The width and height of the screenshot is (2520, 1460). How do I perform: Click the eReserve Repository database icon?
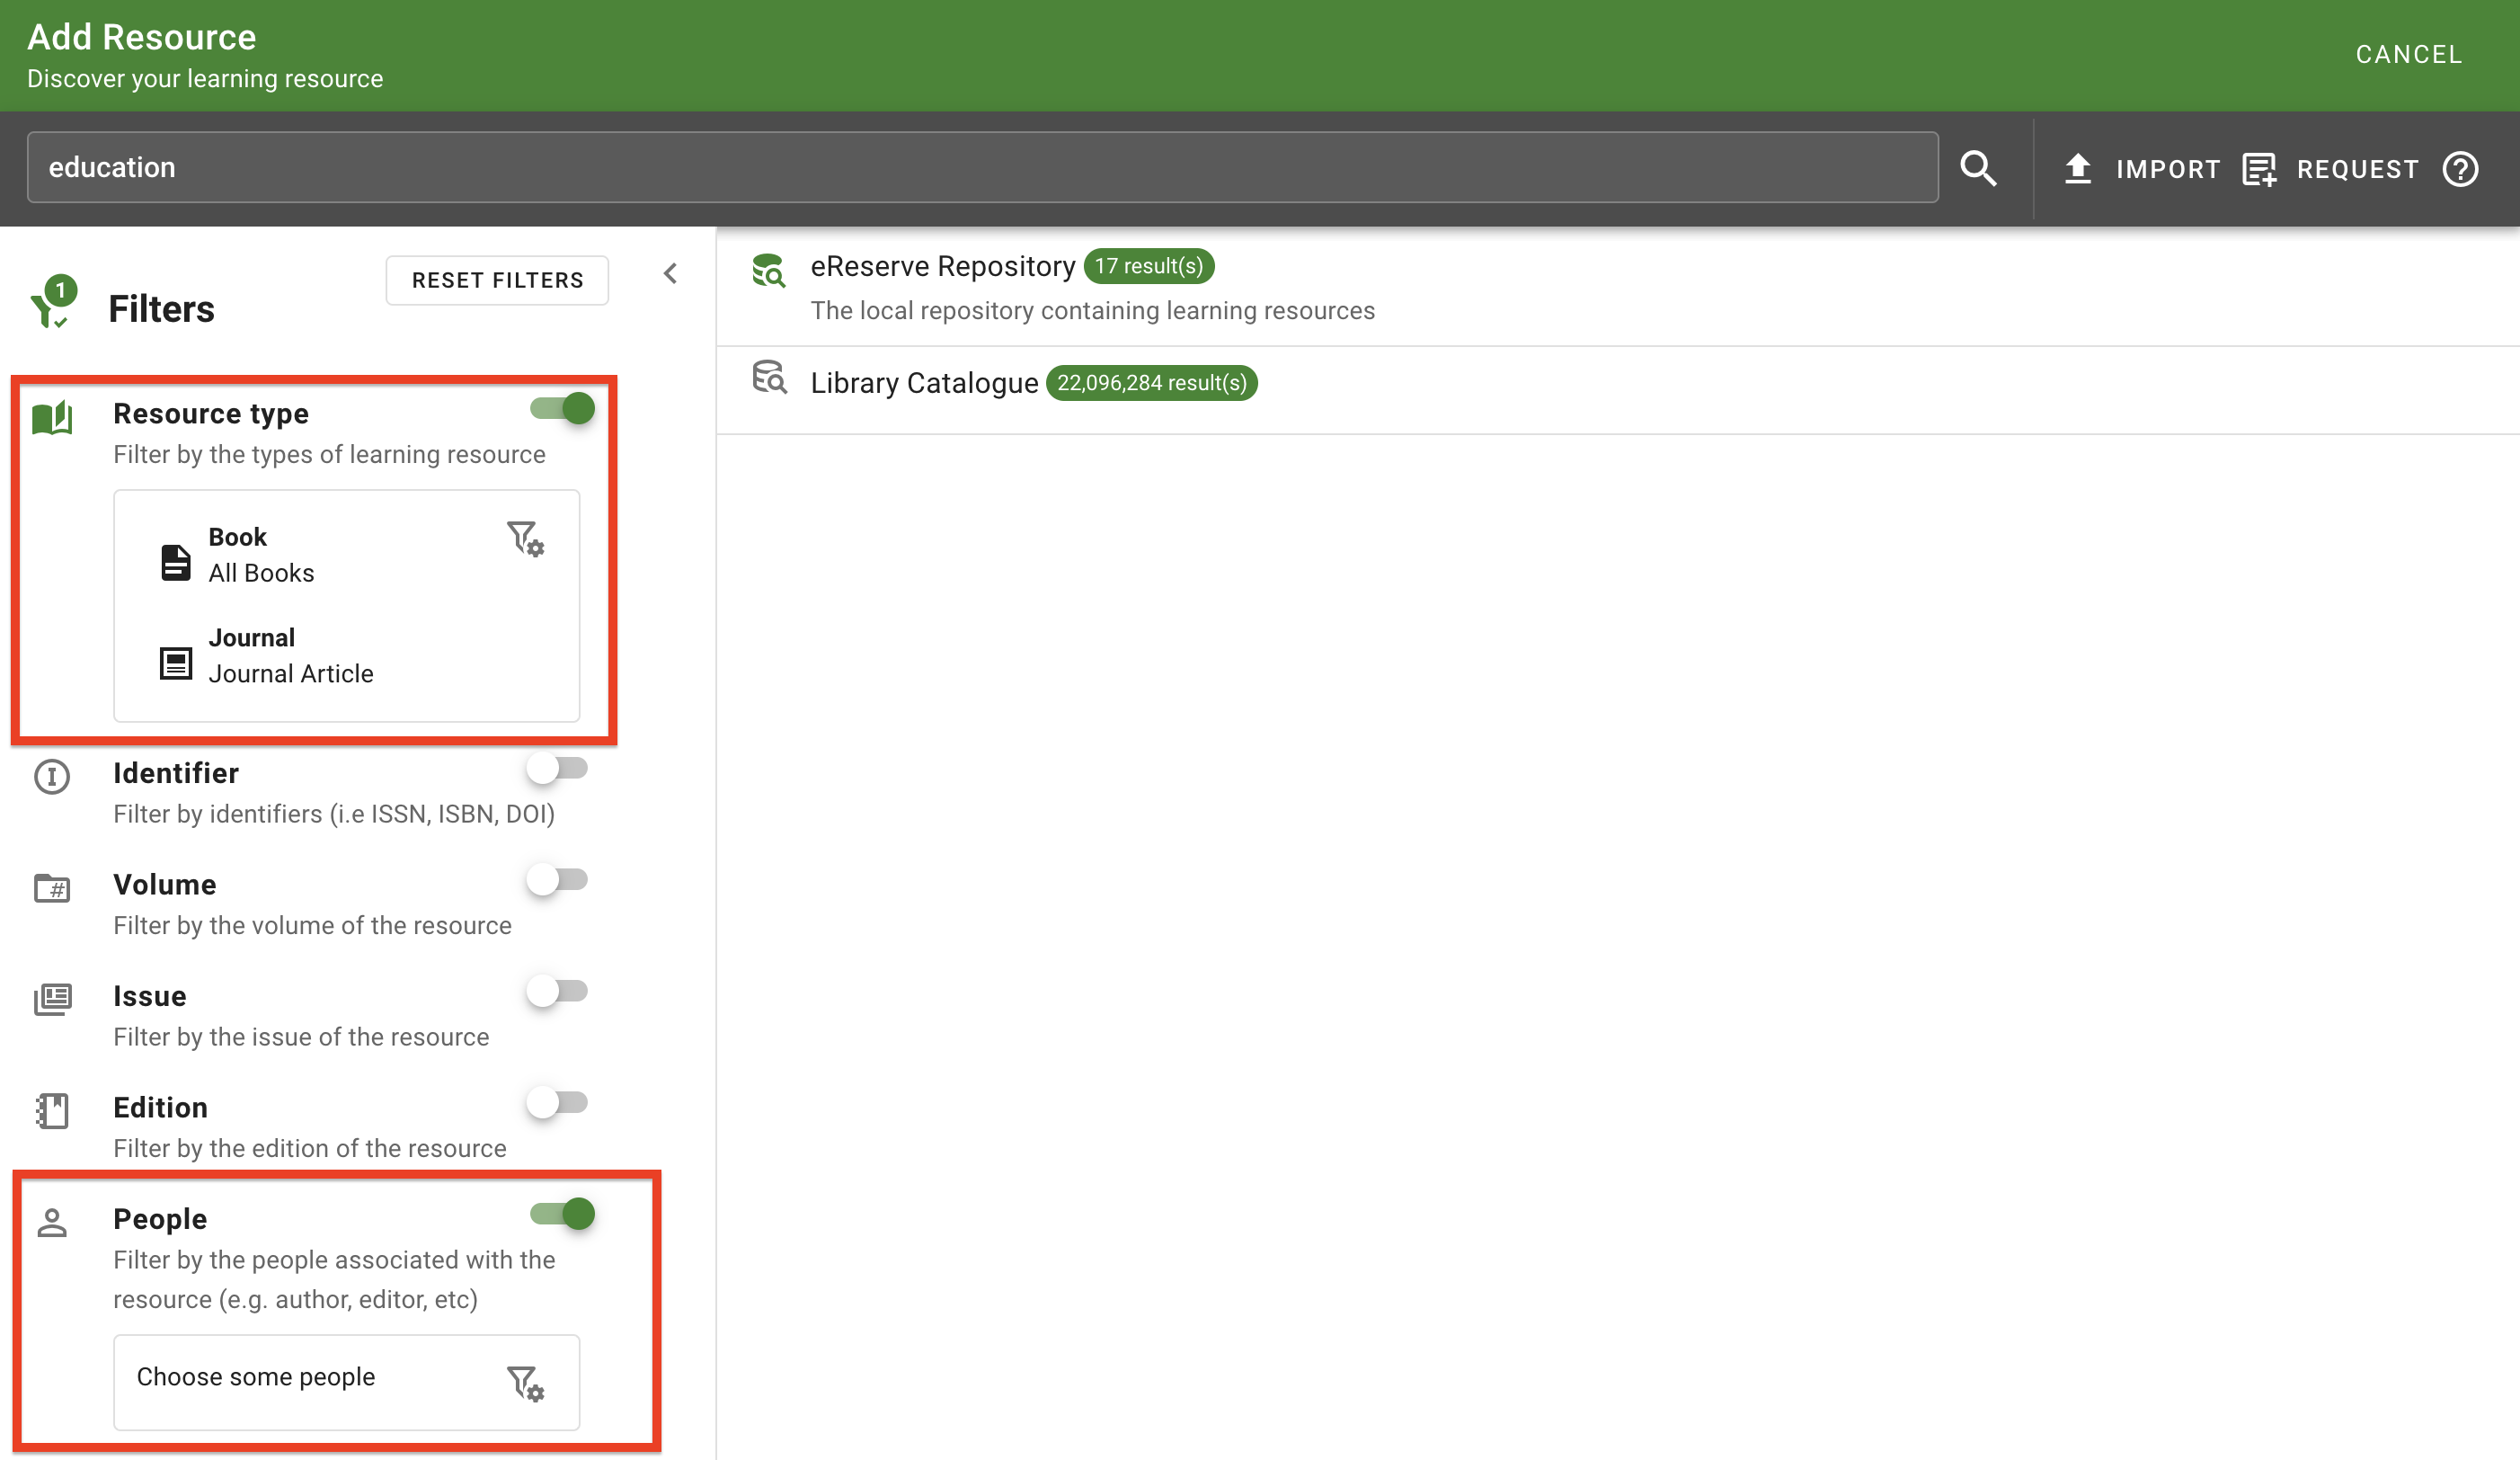pos(769,271)
